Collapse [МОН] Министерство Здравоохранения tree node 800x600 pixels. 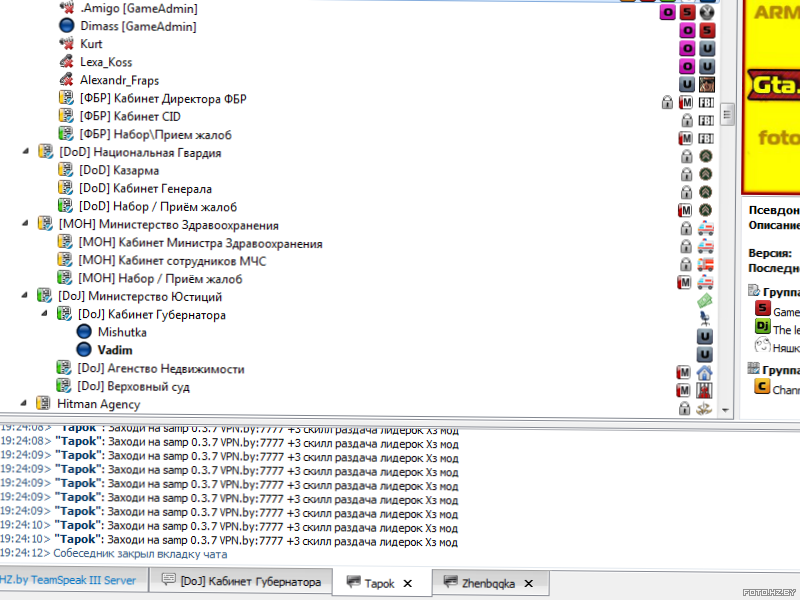coord(25,224)
